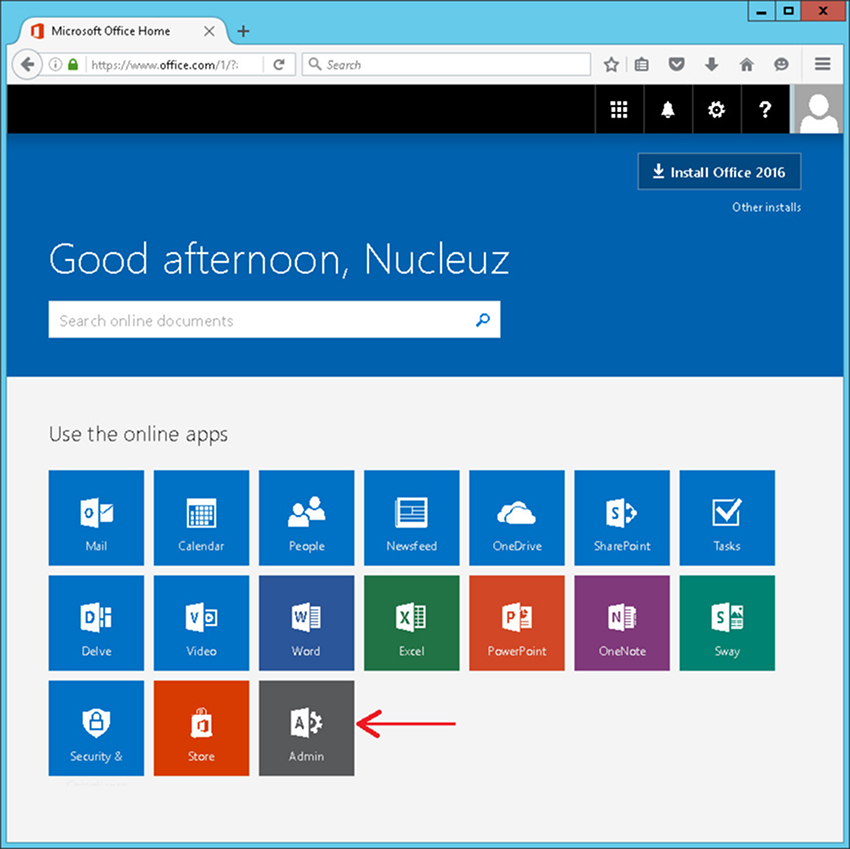This screenshot has width=850, height=849.
Task: Show bookmarks list icon in Firefox toolbar
Action: click(641, 65)
